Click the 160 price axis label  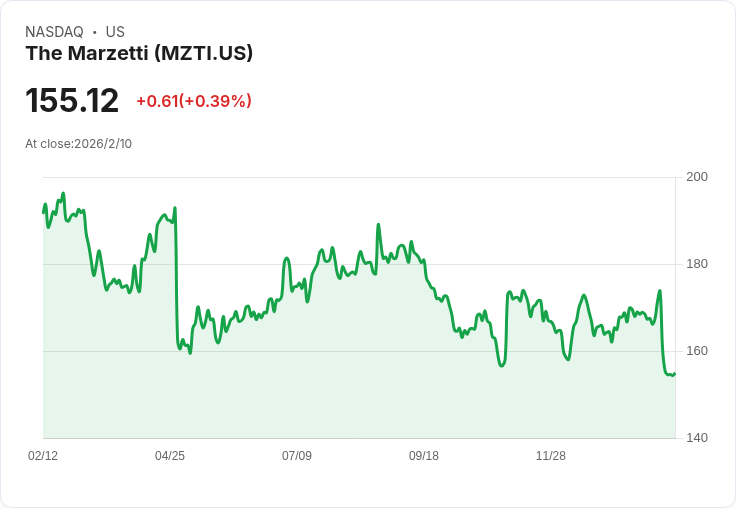click(x=697, y=351)
